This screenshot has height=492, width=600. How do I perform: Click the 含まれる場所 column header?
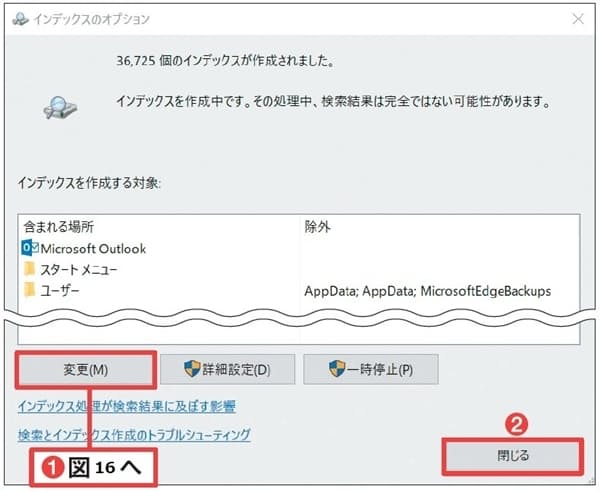point(59,227)
